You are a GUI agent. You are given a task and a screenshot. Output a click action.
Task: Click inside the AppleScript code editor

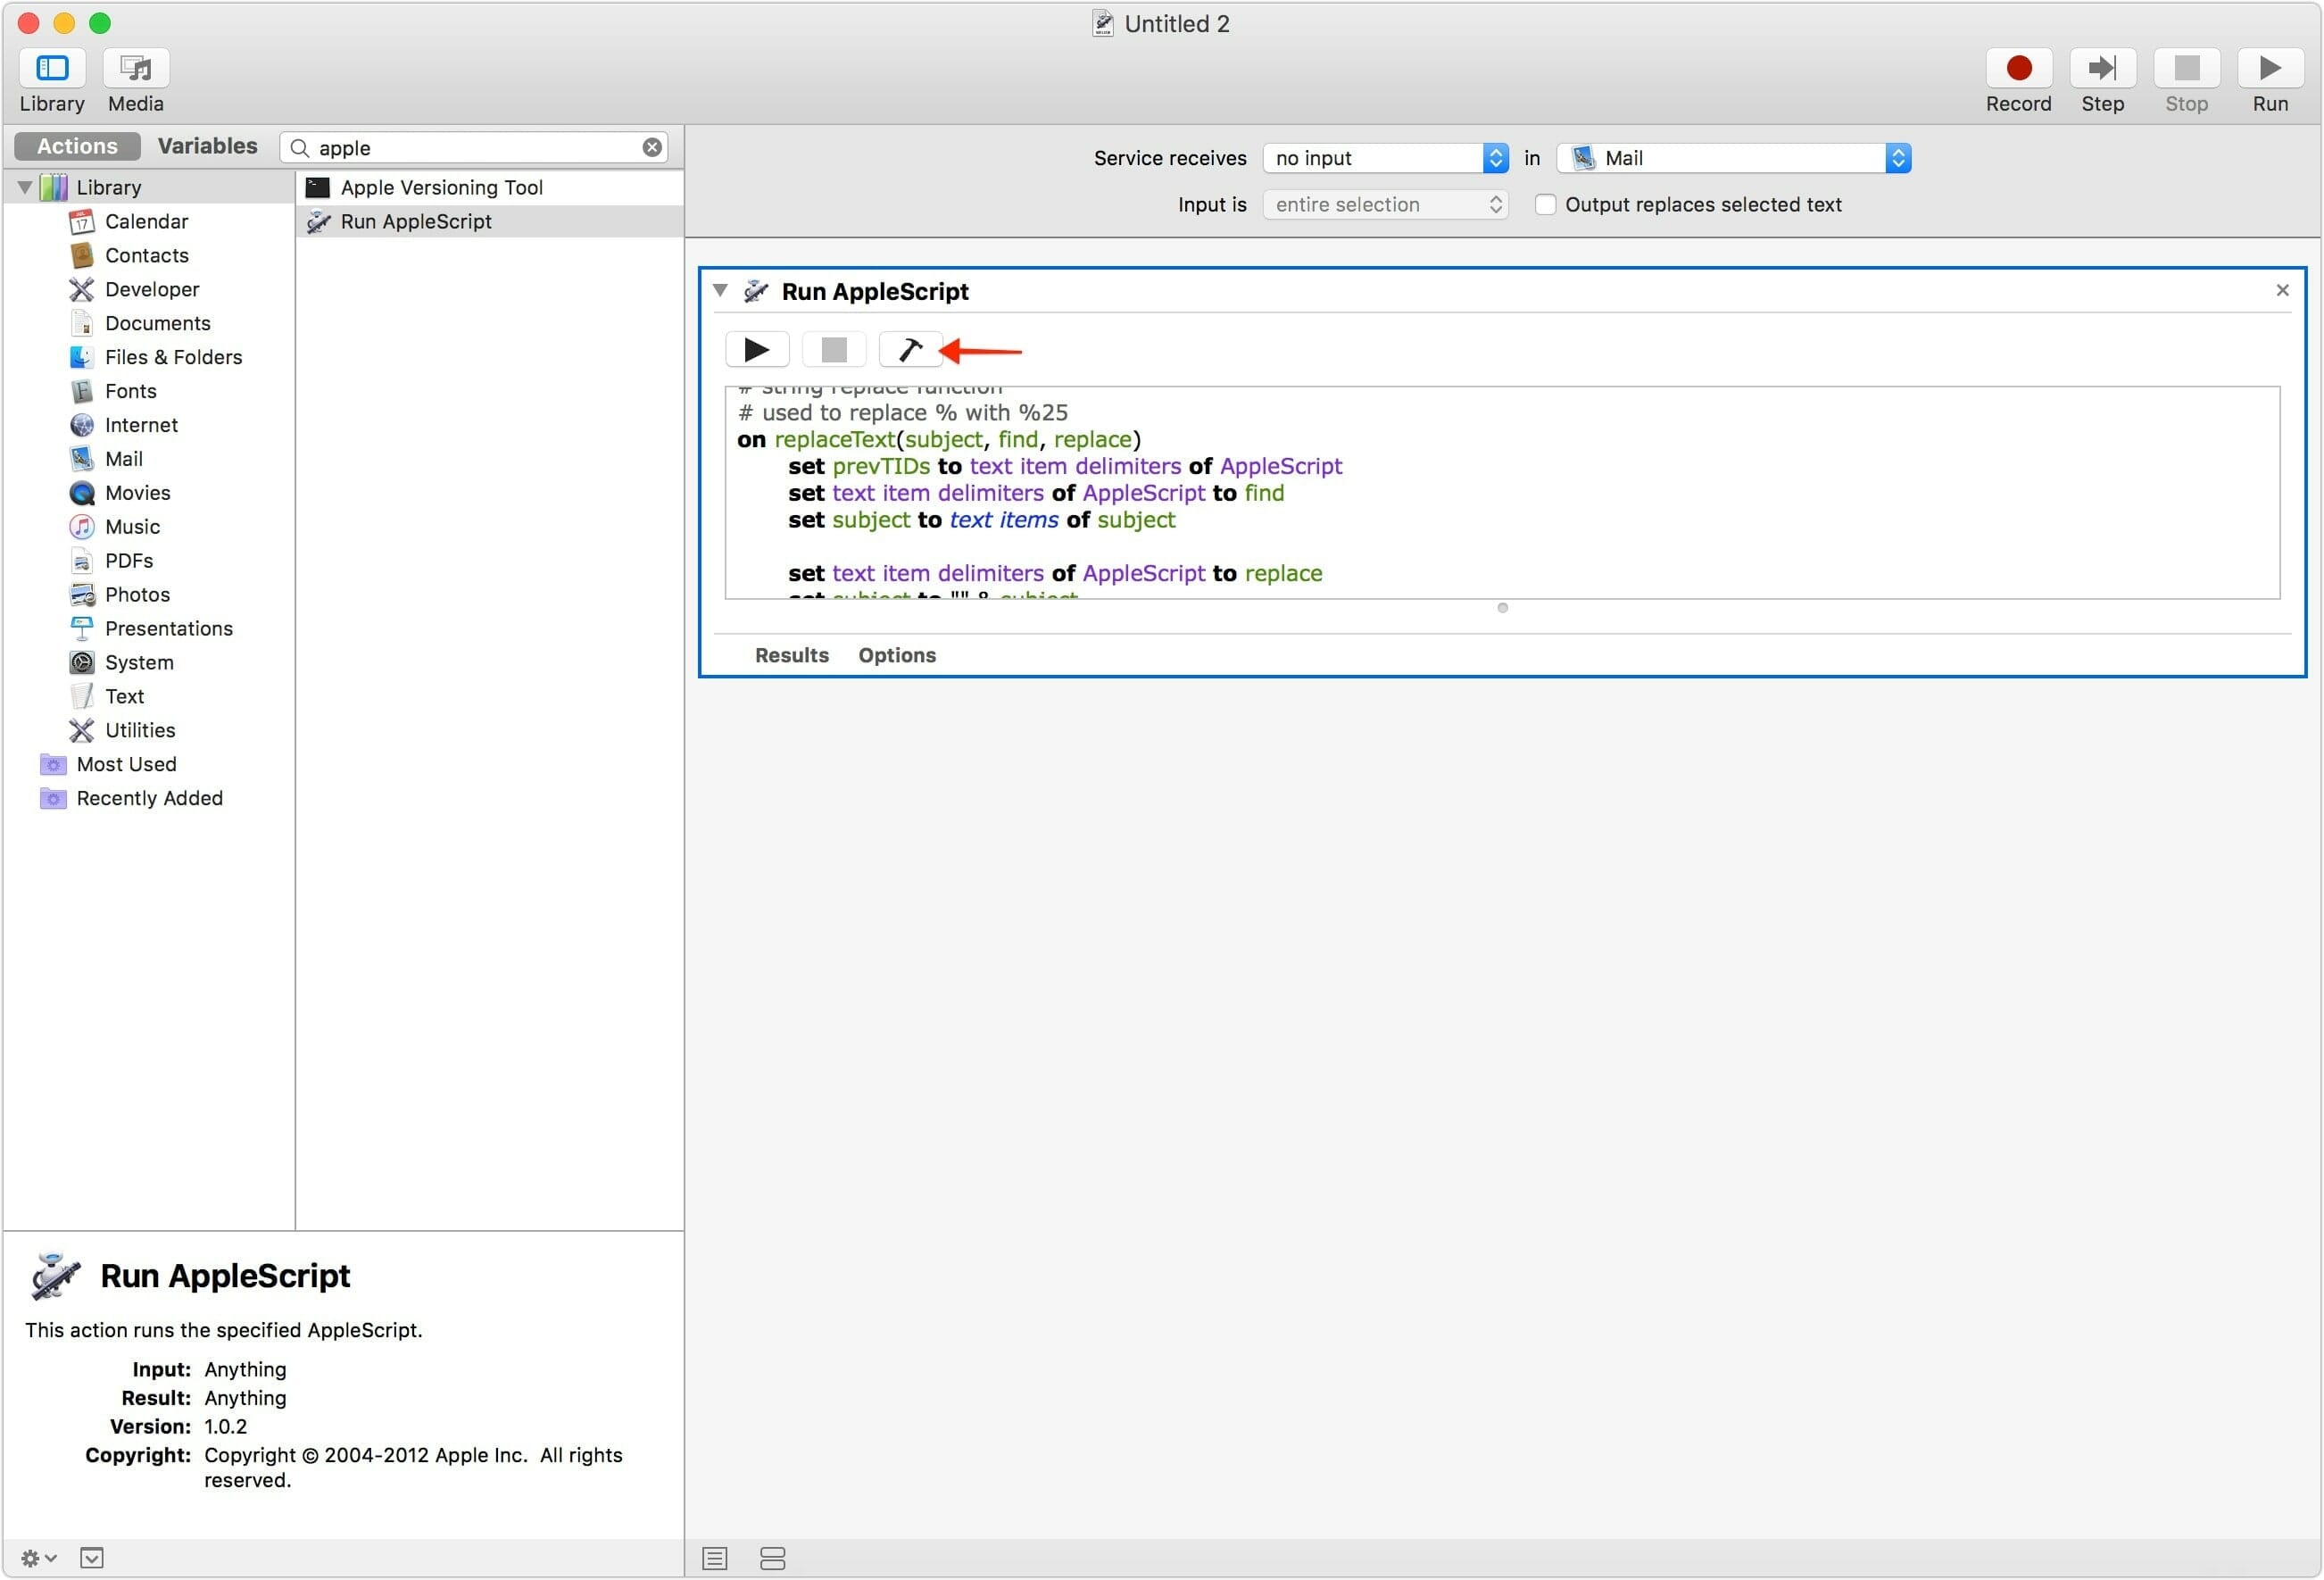point(1502,493)
